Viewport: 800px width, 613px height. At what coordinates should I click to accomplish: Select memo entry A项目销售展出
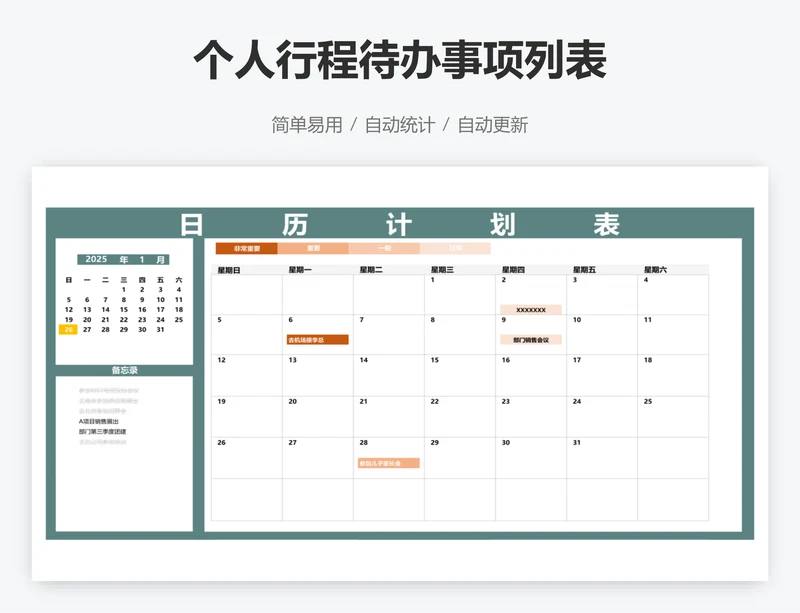103,421
